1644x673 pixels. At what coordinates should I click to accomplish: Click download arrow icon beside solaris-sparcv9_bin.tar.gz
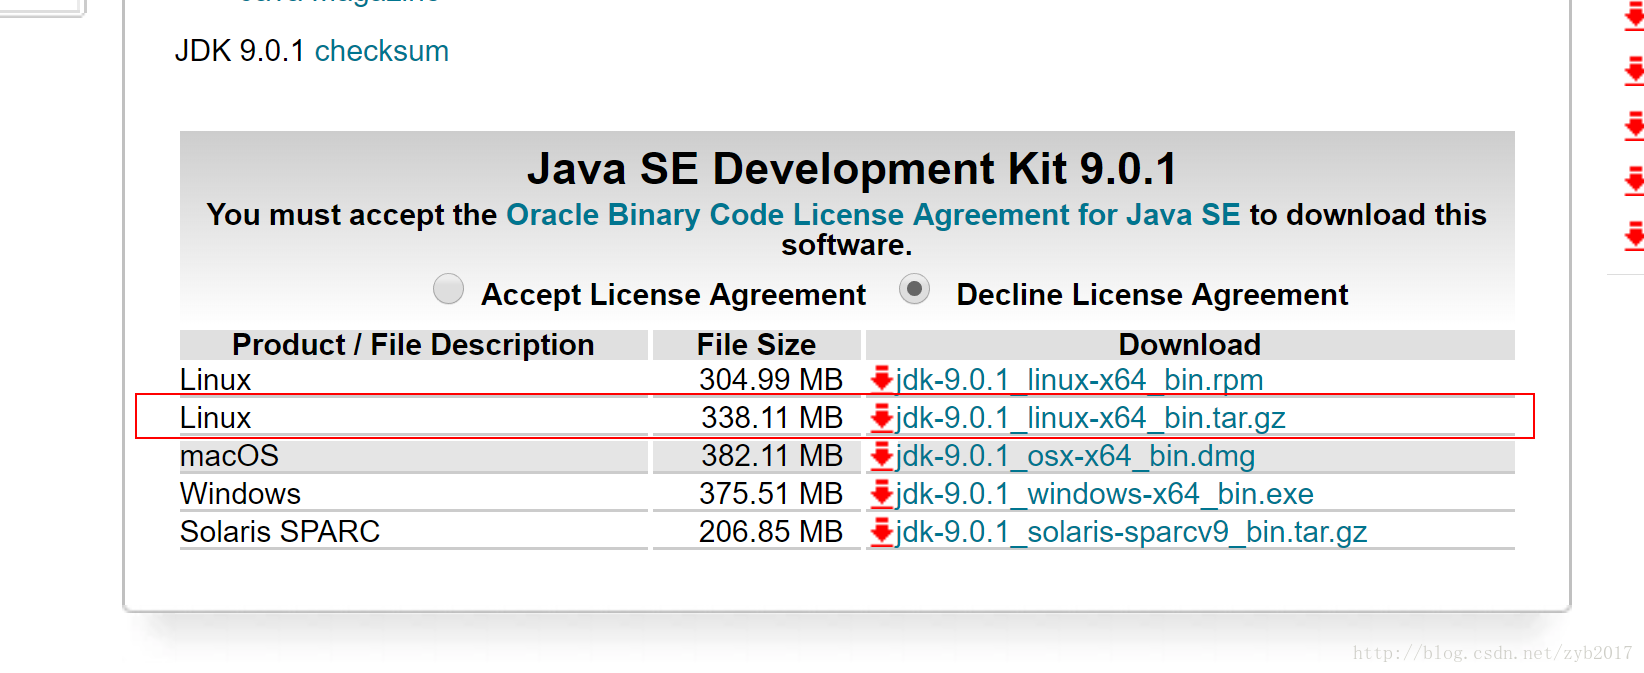tap(881, 531)
